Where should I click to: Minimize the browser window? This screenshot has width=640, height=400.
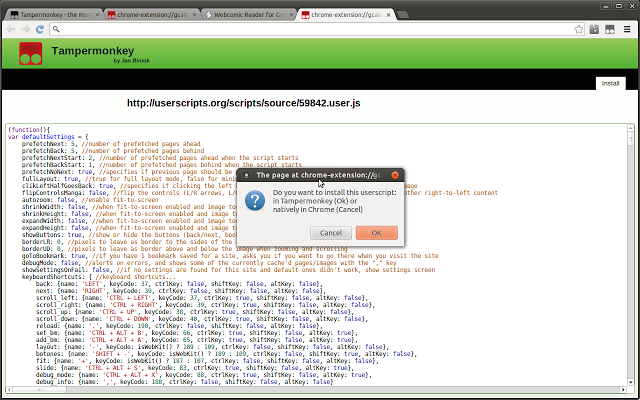coord(606,6)
